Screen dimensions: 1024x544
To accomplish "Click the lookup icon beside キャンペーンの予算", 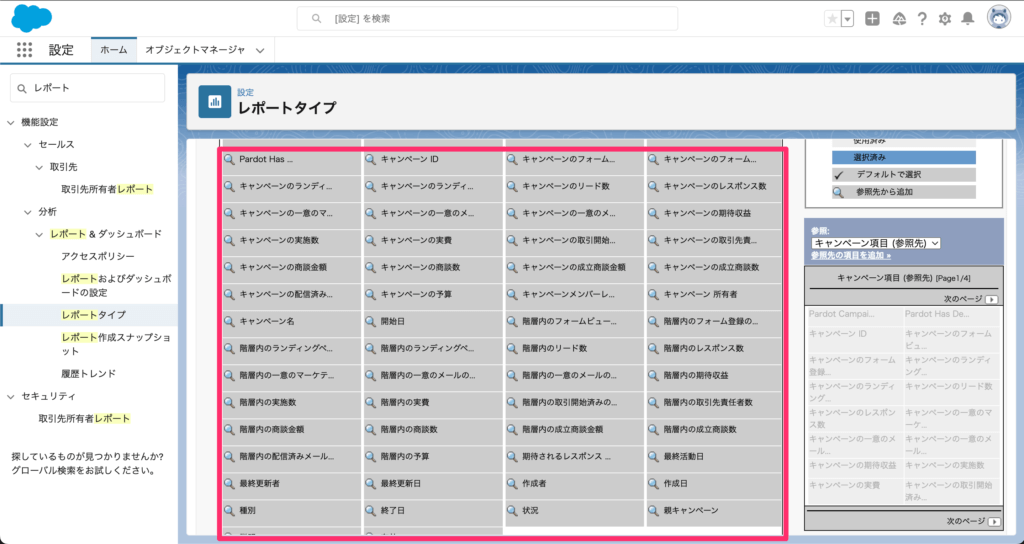I will (370, 295).
